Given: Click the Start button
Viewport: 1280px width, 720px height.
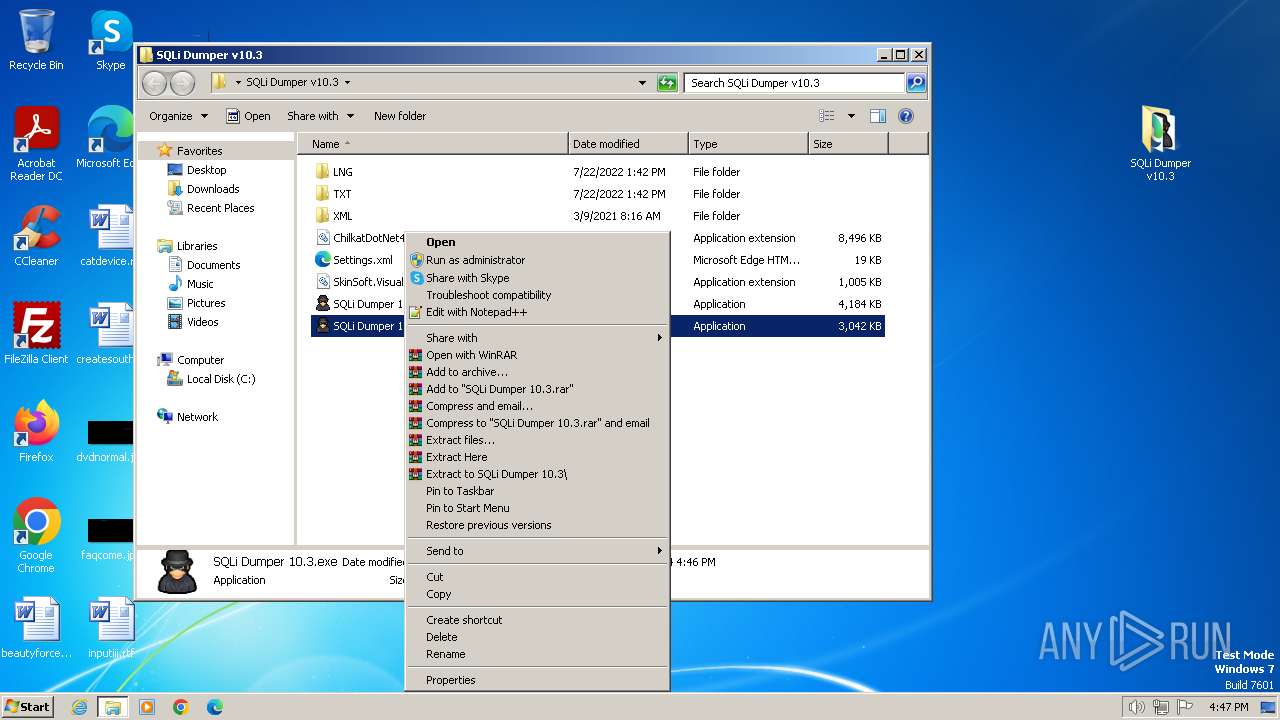Looking at the screenshot, I should click(27, 707).
